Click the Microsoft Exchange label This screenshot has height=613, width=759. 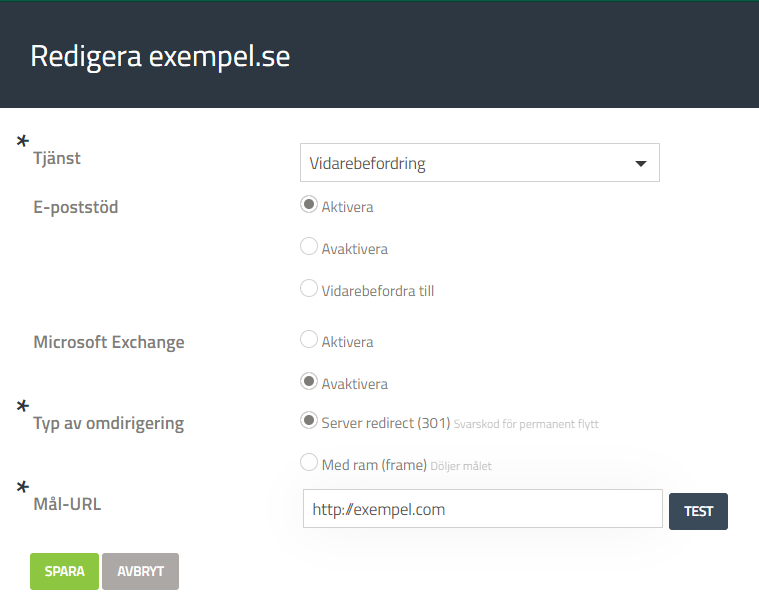109,342
